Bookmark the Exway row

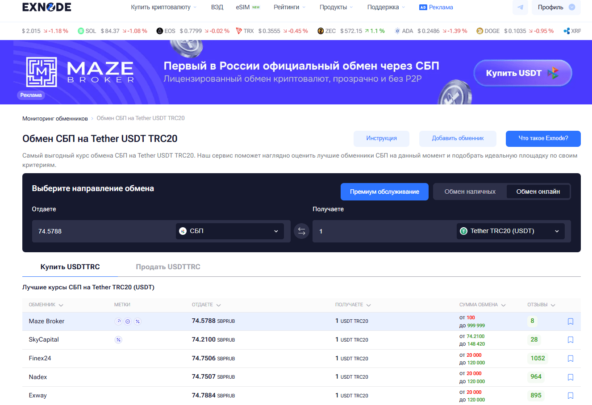570,395
